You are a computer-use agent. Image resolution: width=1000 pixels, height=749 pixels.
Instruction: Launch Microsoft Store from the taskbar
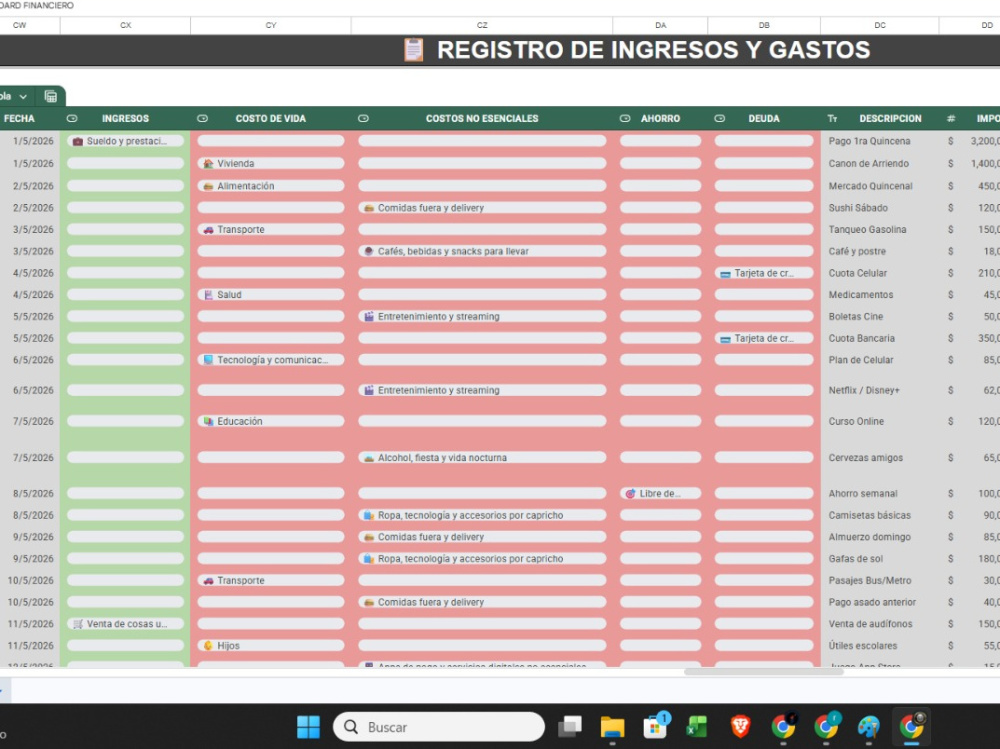[x=655, y=726]
